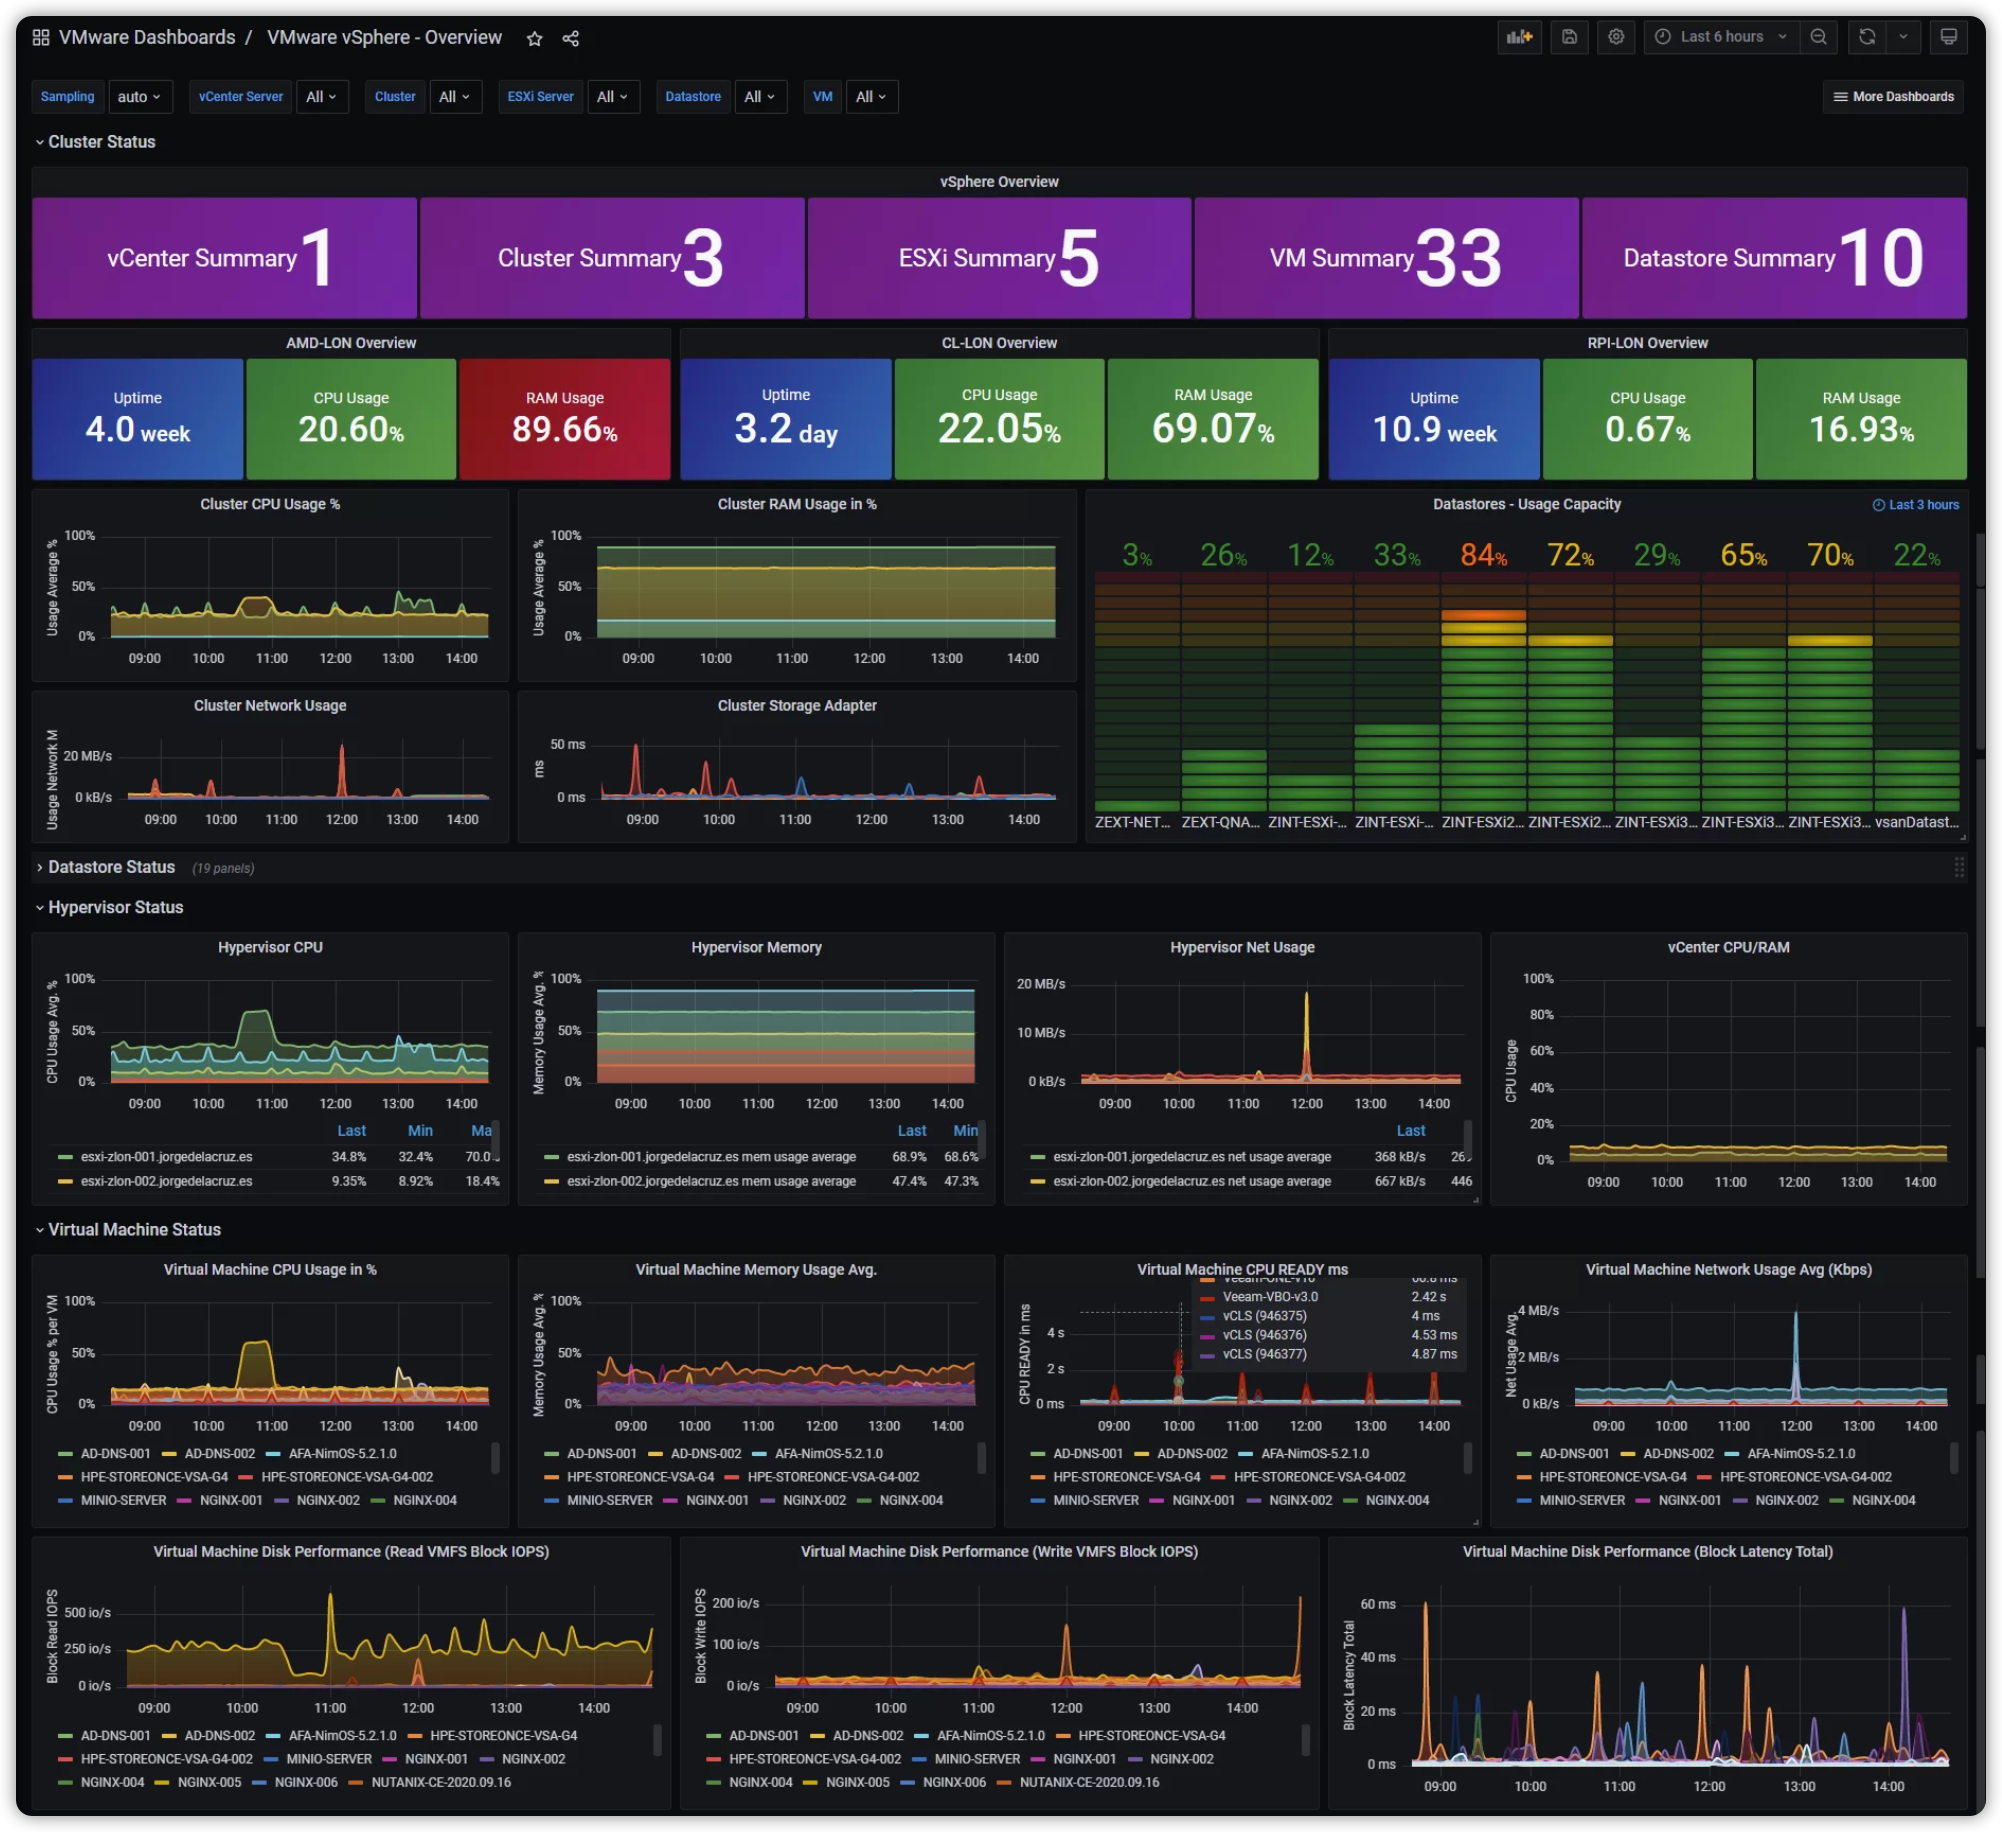Toggle esxi-zlon-002 series in Hypervisor CPU legend
The width and height of the screenshot is (2002, 1832).
tap(166, 1182)
